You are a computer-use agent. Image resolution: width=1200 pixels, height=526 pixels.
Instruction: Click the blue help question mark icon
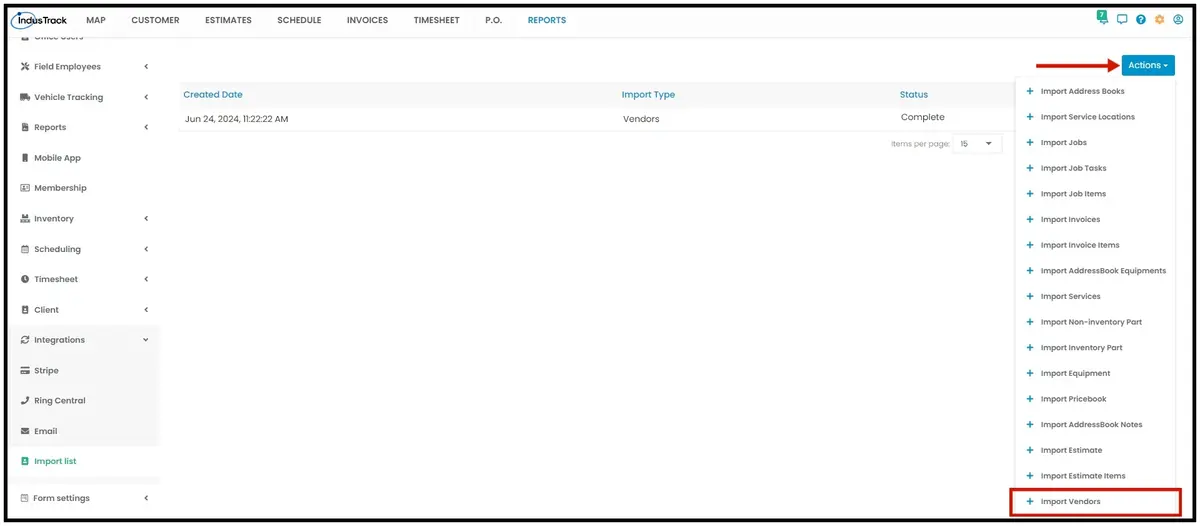coord(1141,19)
